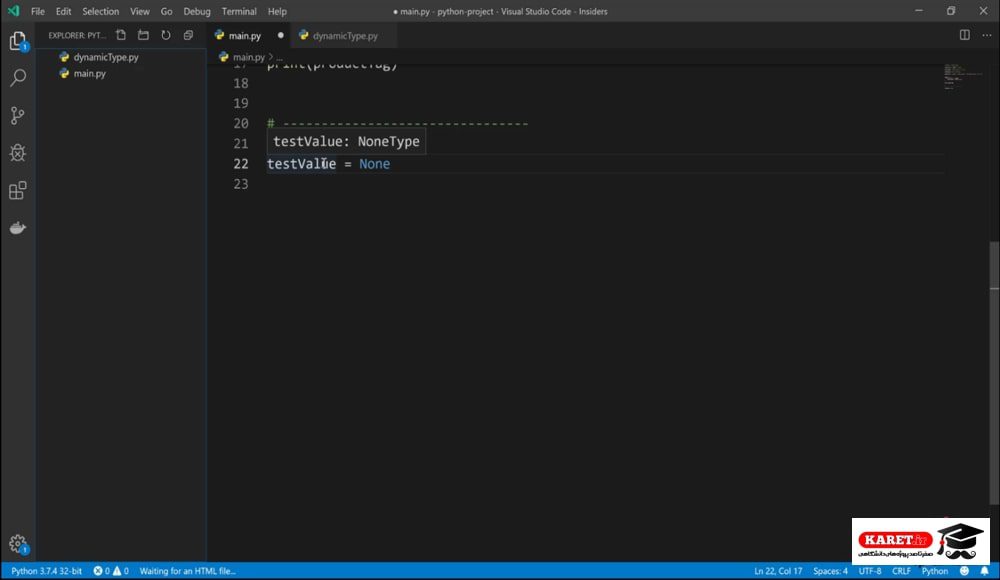Image resolution: width=1000 pixels, height=580 pixels.
Task: Open the Selection menu
Action: 100,11
